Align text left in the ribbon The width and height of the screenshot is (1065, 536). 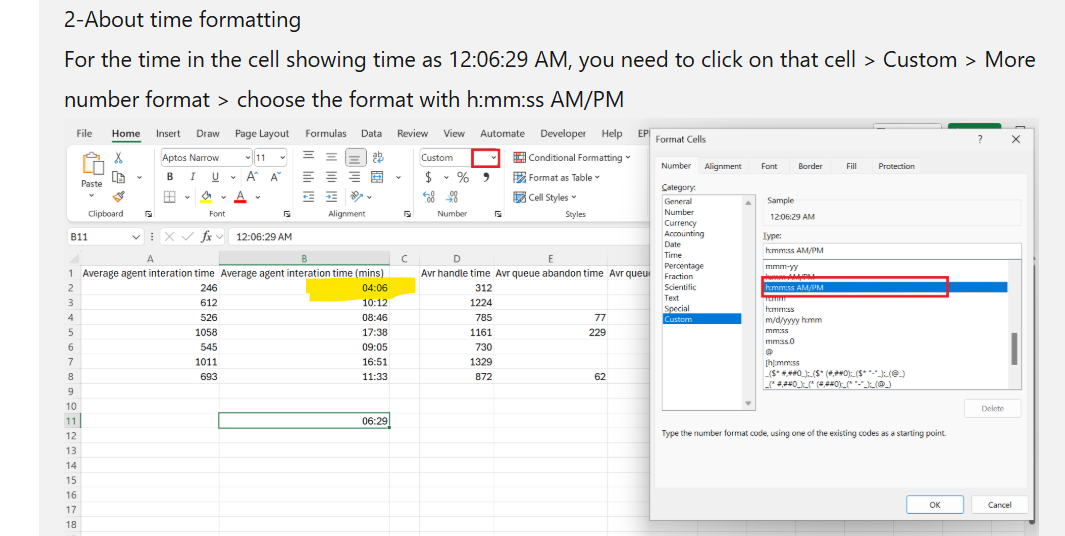tap(308, 177)
